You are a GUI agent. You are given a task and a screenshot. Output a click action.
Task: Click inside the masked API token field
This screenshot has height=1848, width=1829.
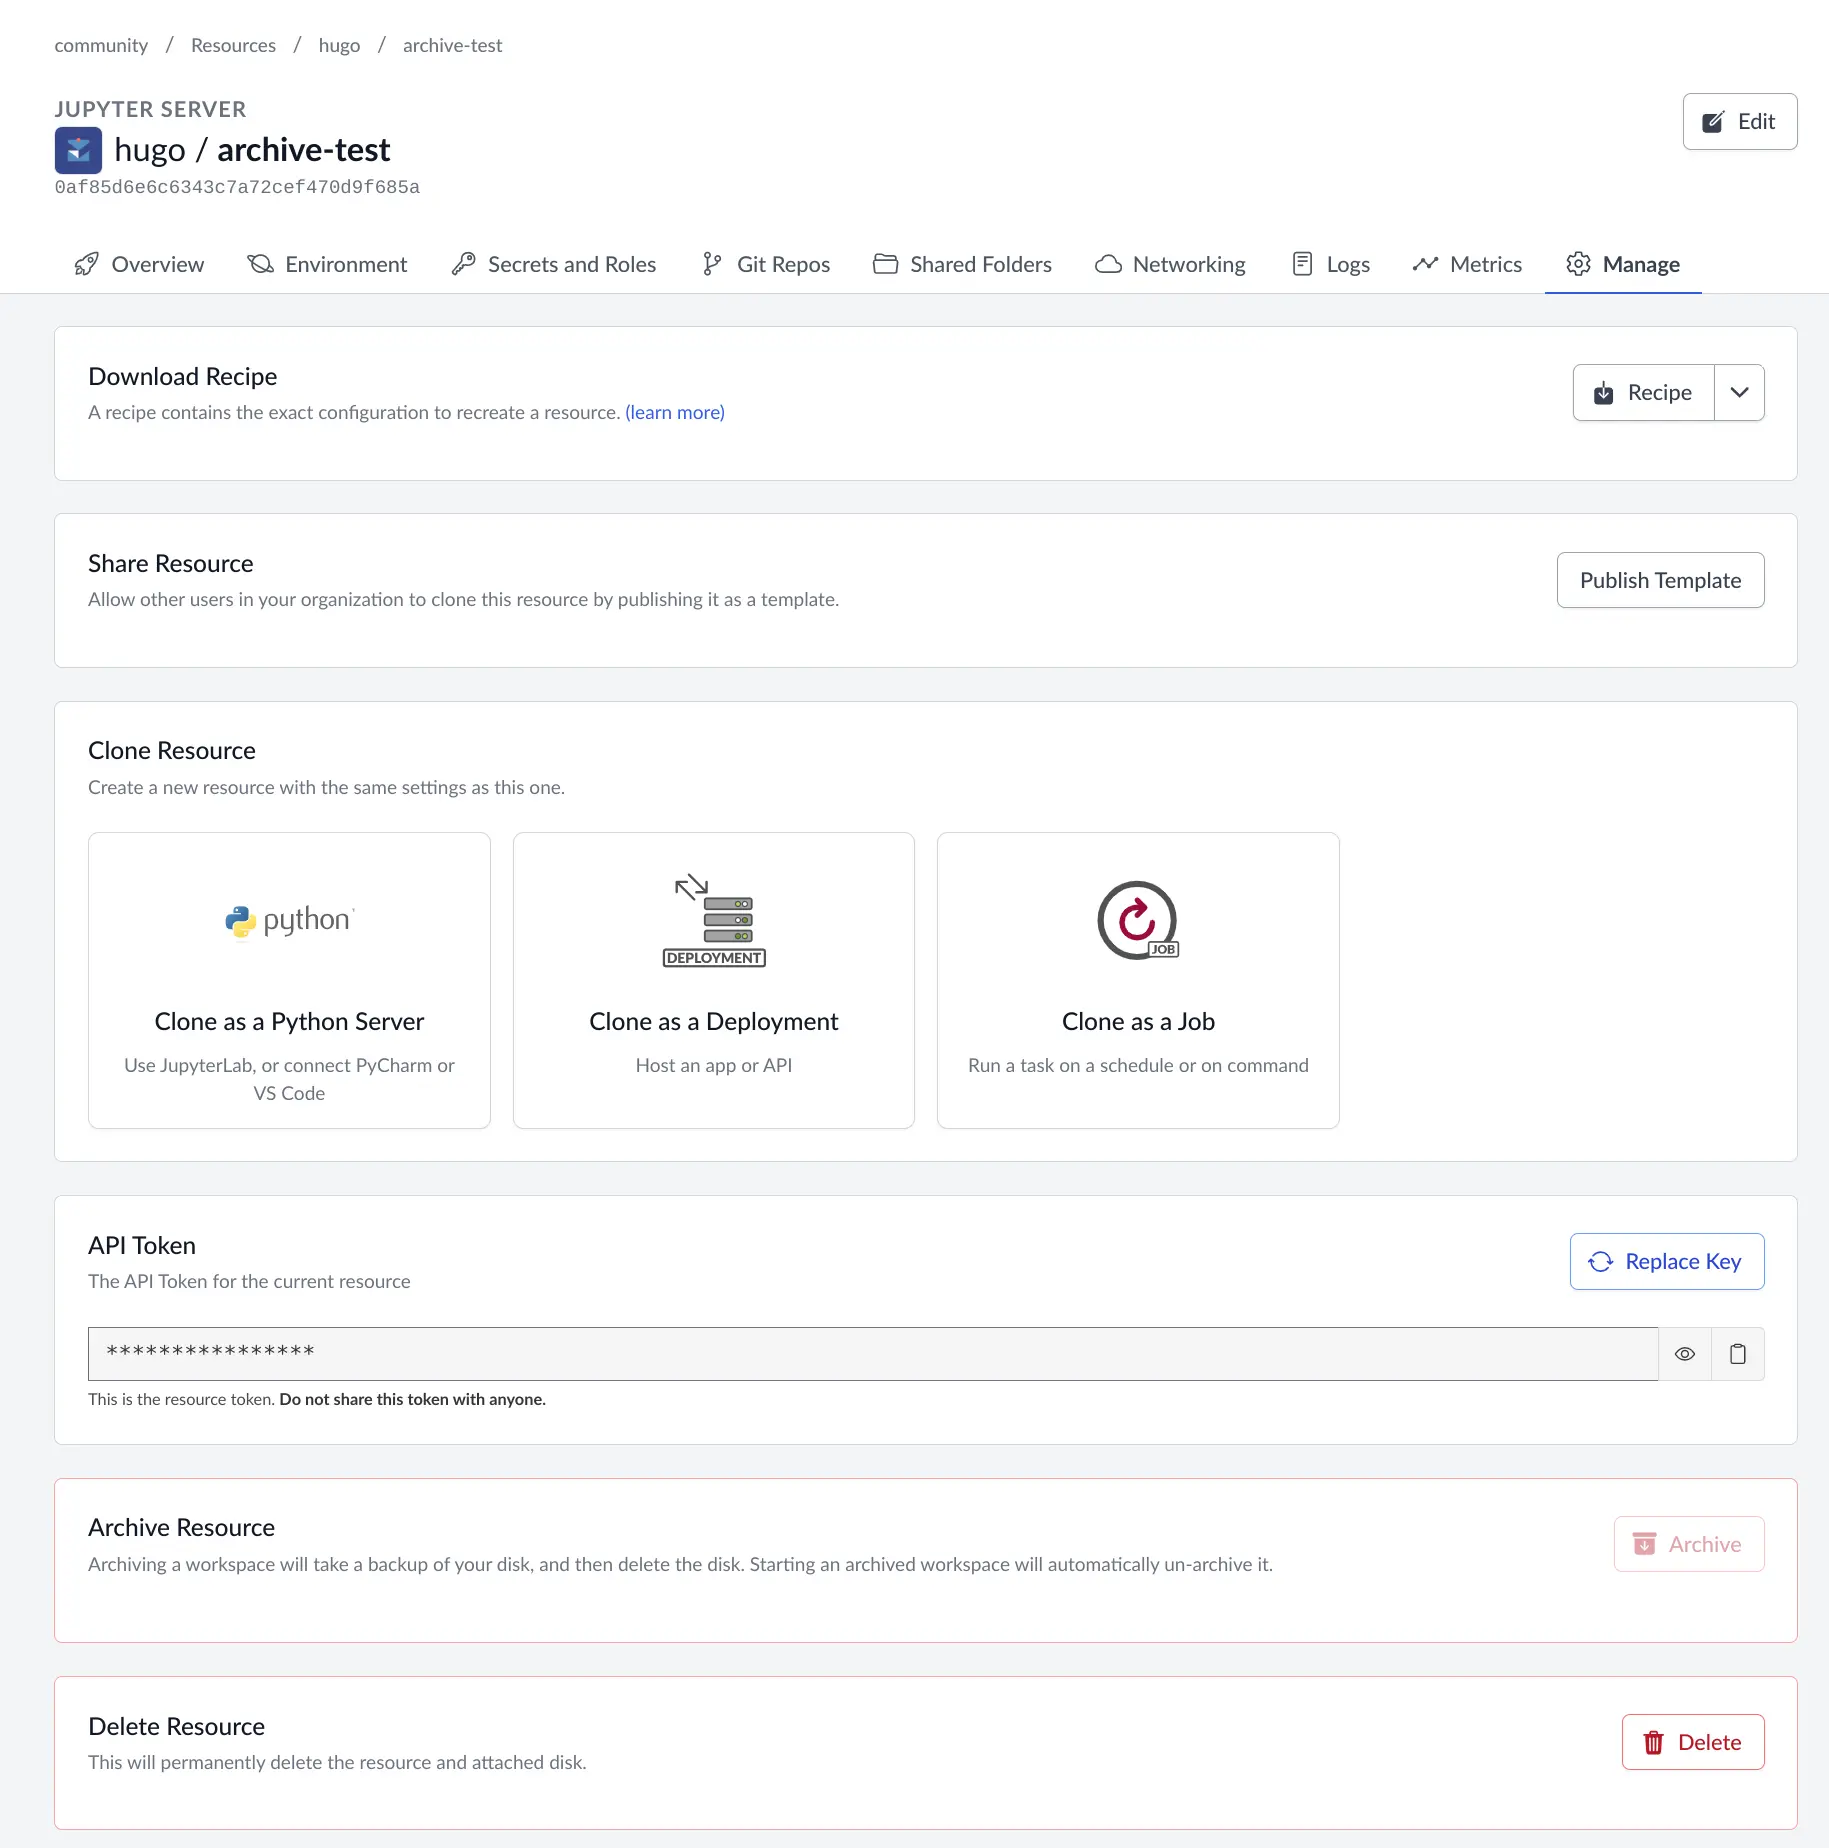pyautogui.click(x=872, y=1354)
